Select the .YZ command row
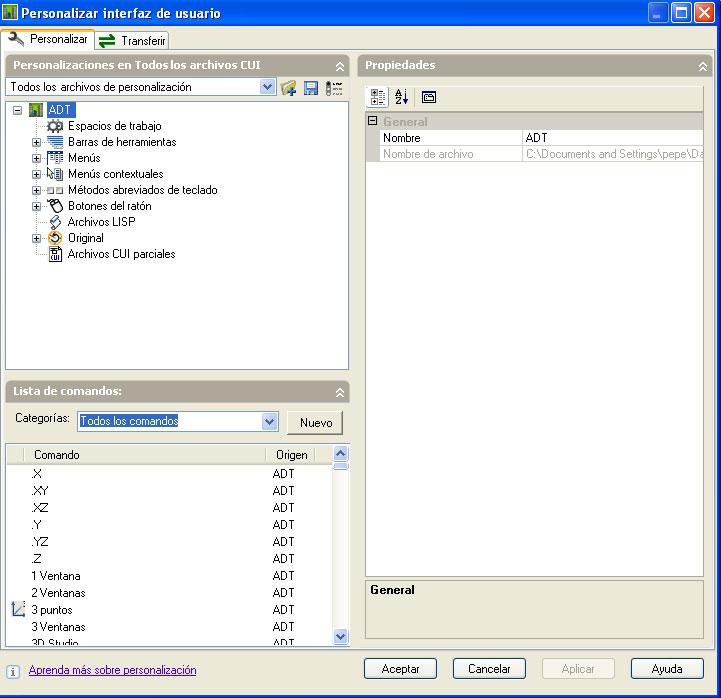 (169, 542)
